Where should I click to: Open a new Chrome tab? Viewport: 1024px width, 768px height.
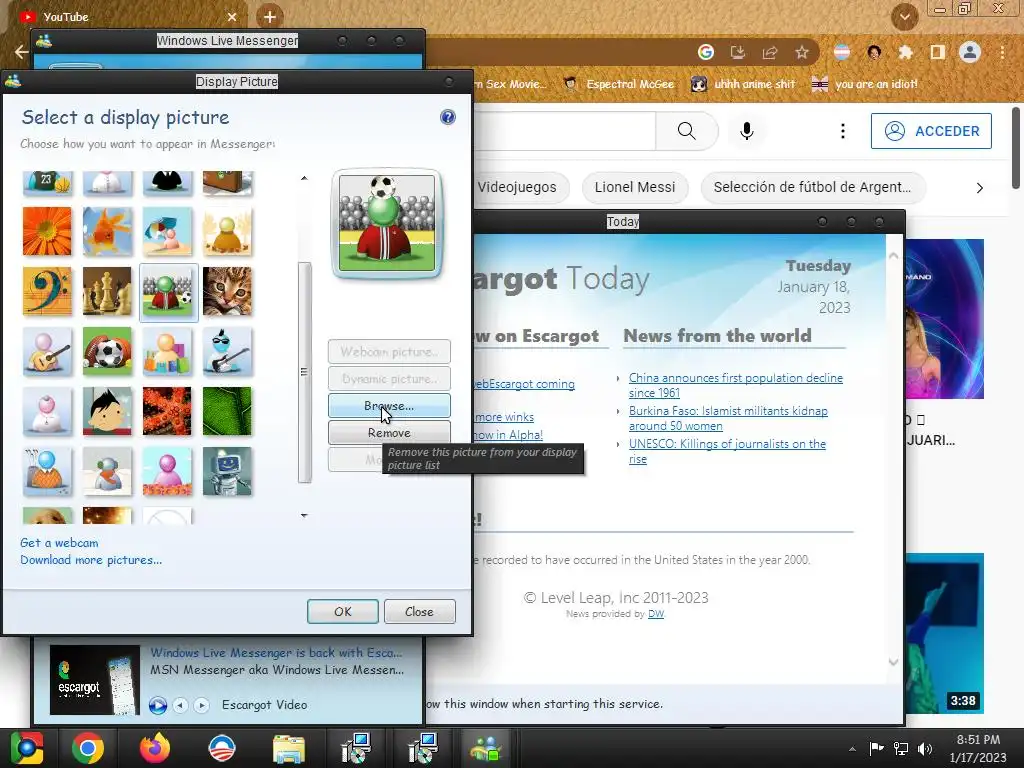270,16
